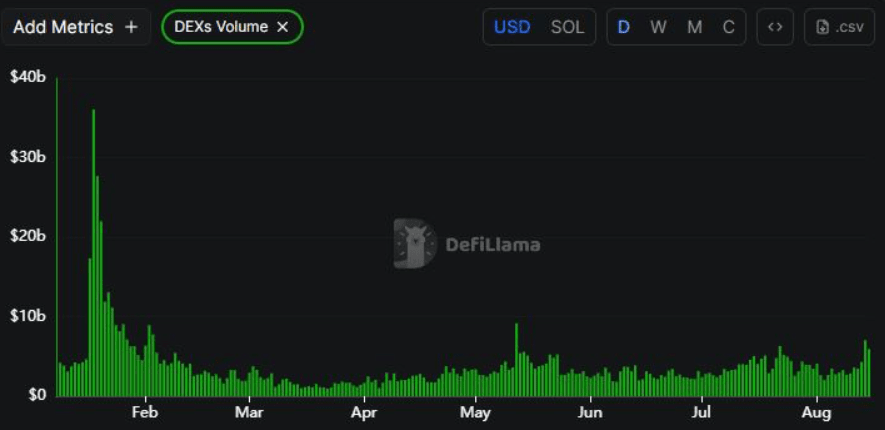Click the mid-May volume spike bar
This screenshot has width=885, height=430.
point(516,360)
